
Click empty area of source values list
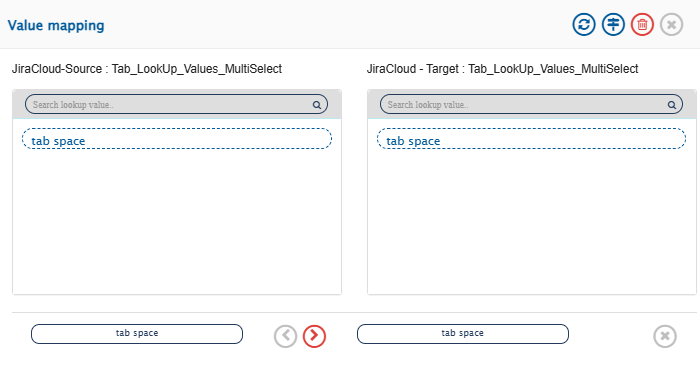[177, 223]
